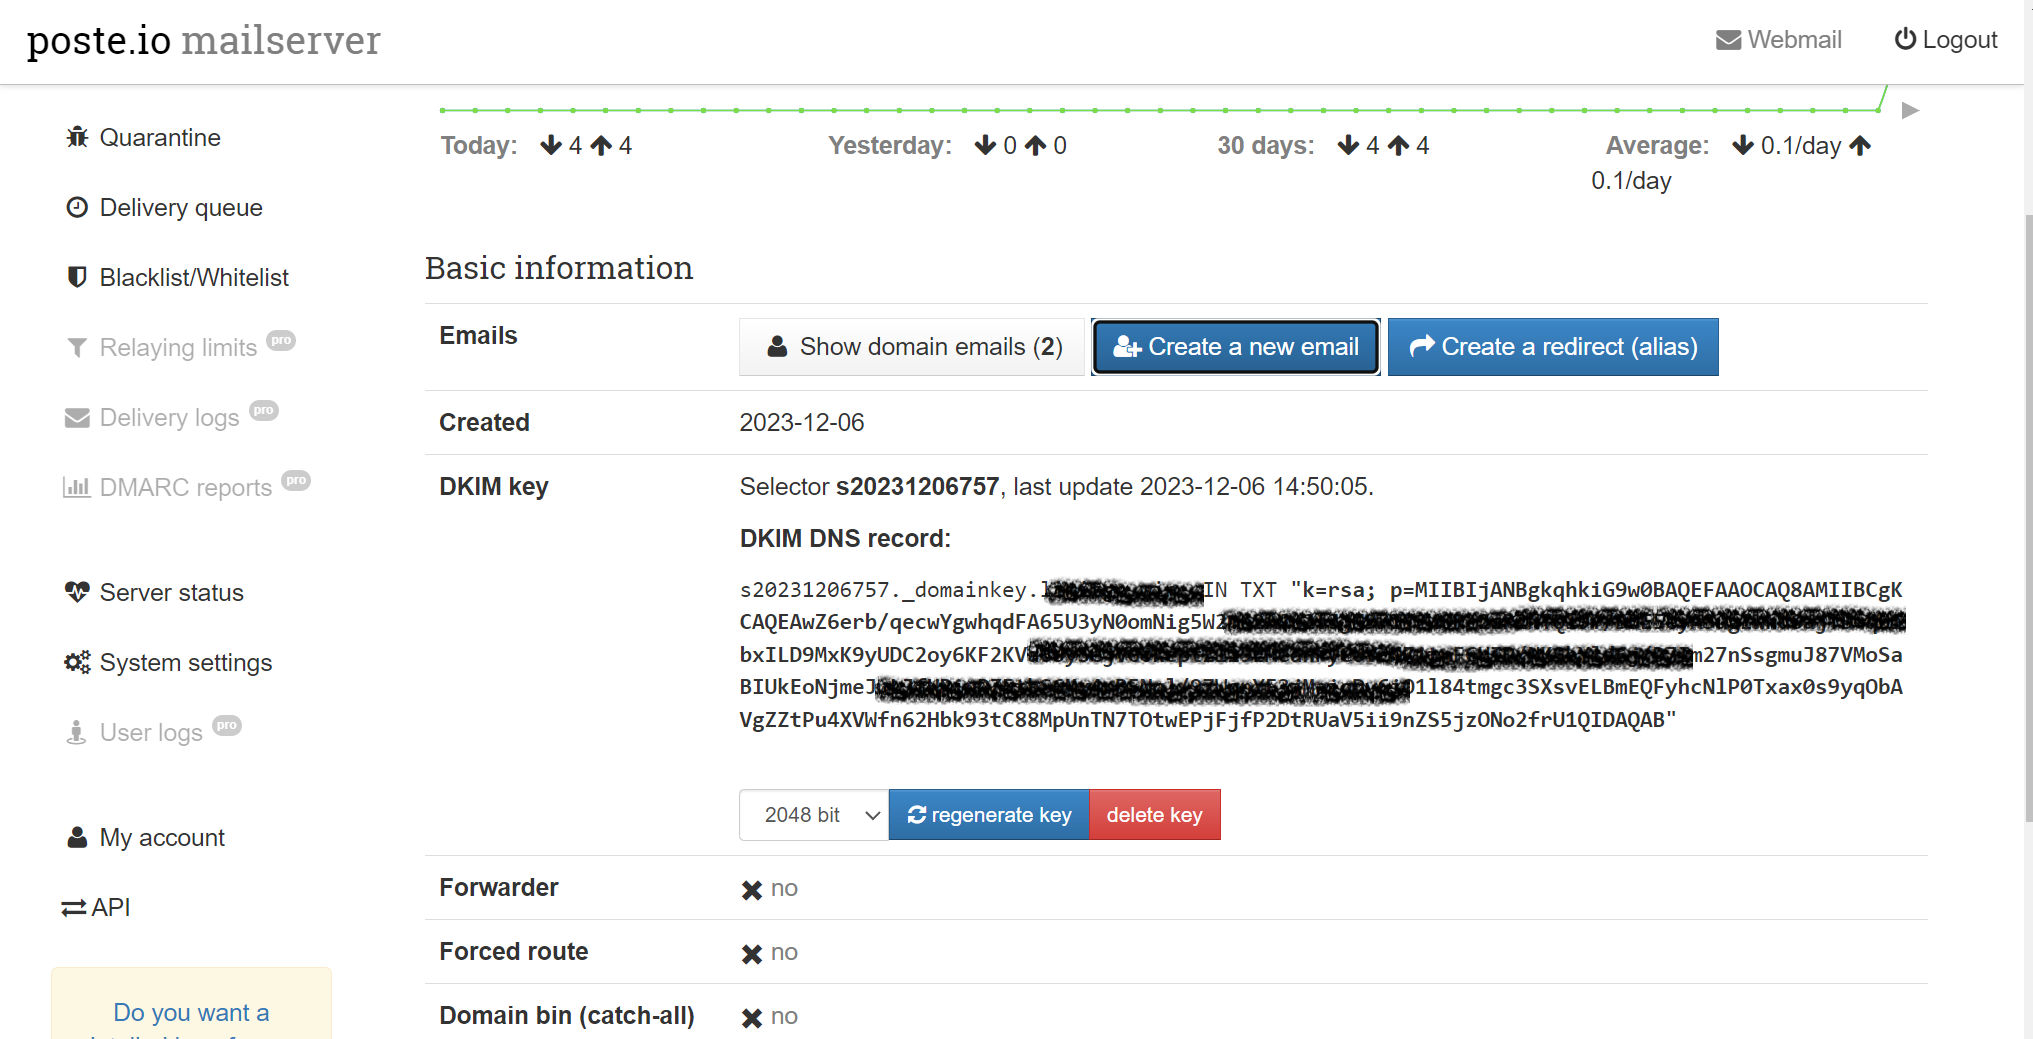Click the Blacklist/Whitelist shield icon

click(x=77, y=277)
